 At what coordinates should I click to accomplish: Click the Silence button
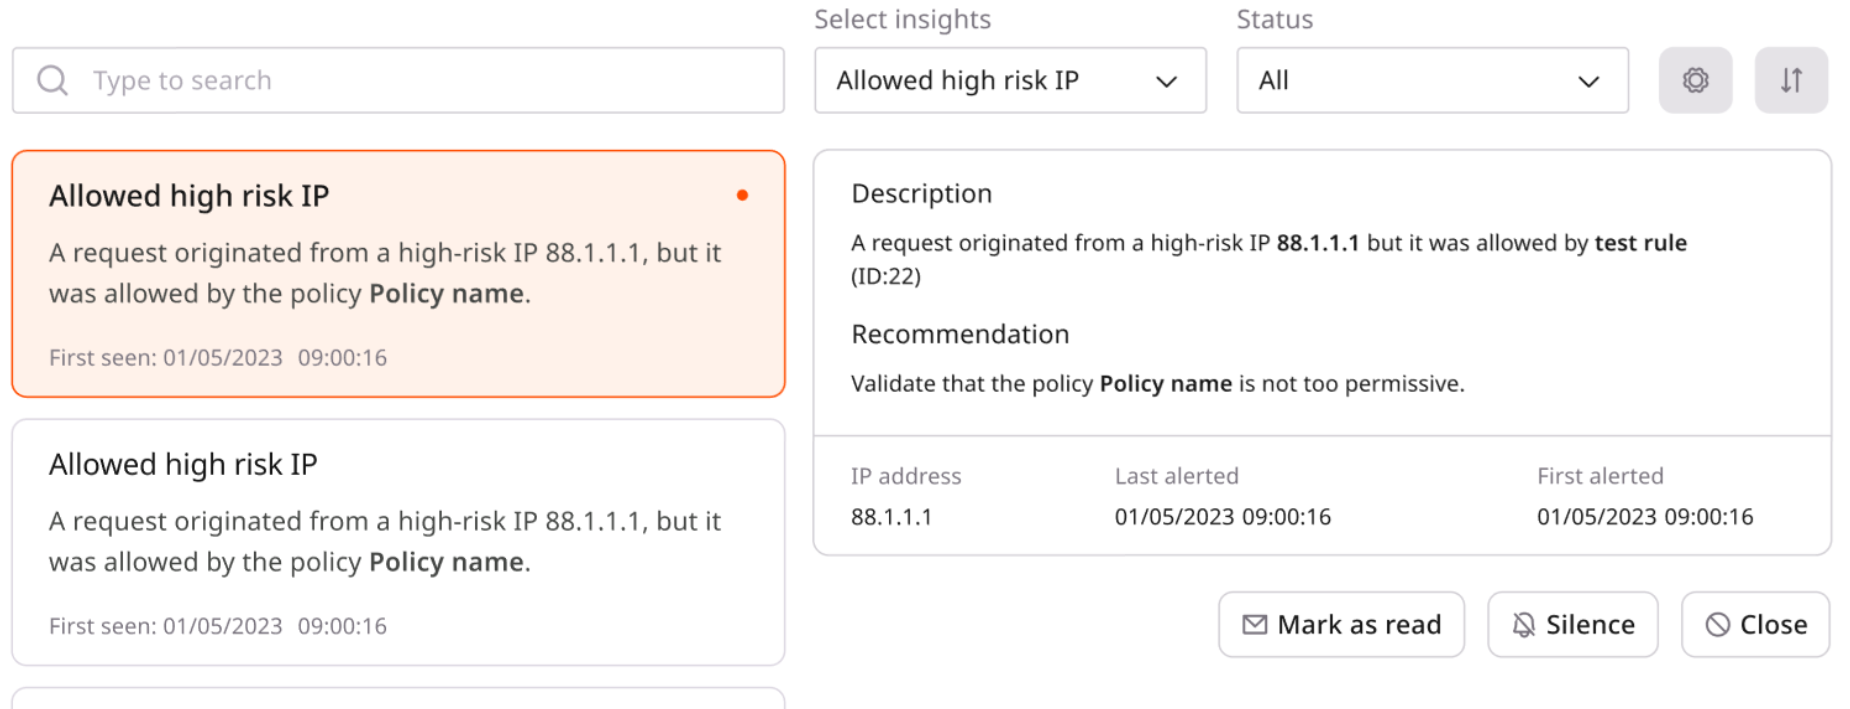[1572, 625]
